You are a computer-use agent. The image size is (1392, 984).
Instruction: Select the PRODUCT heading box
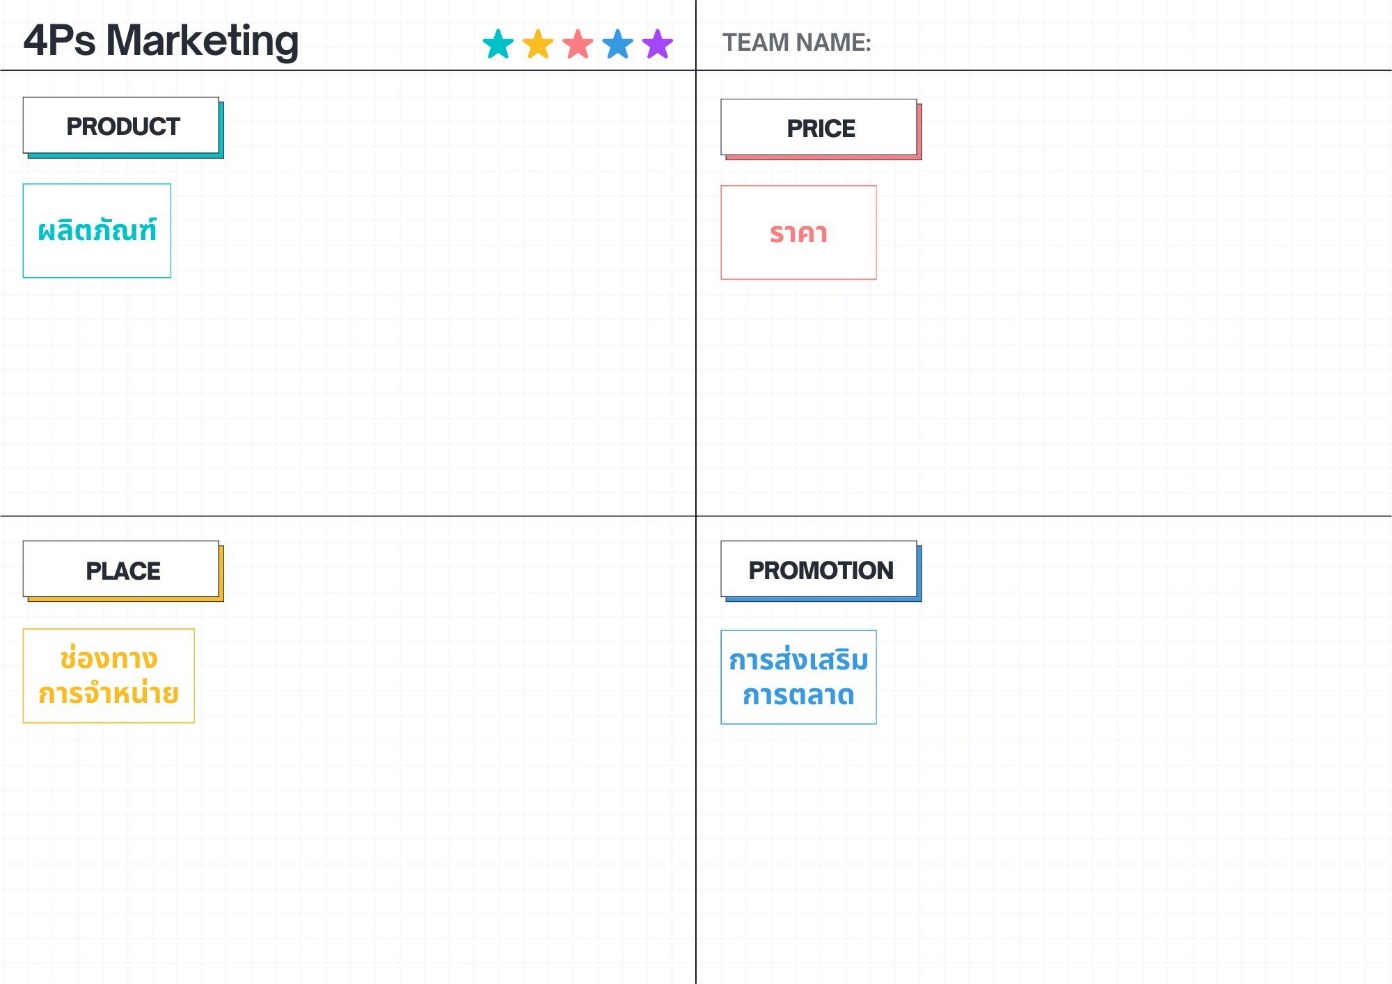pos(121,126)
